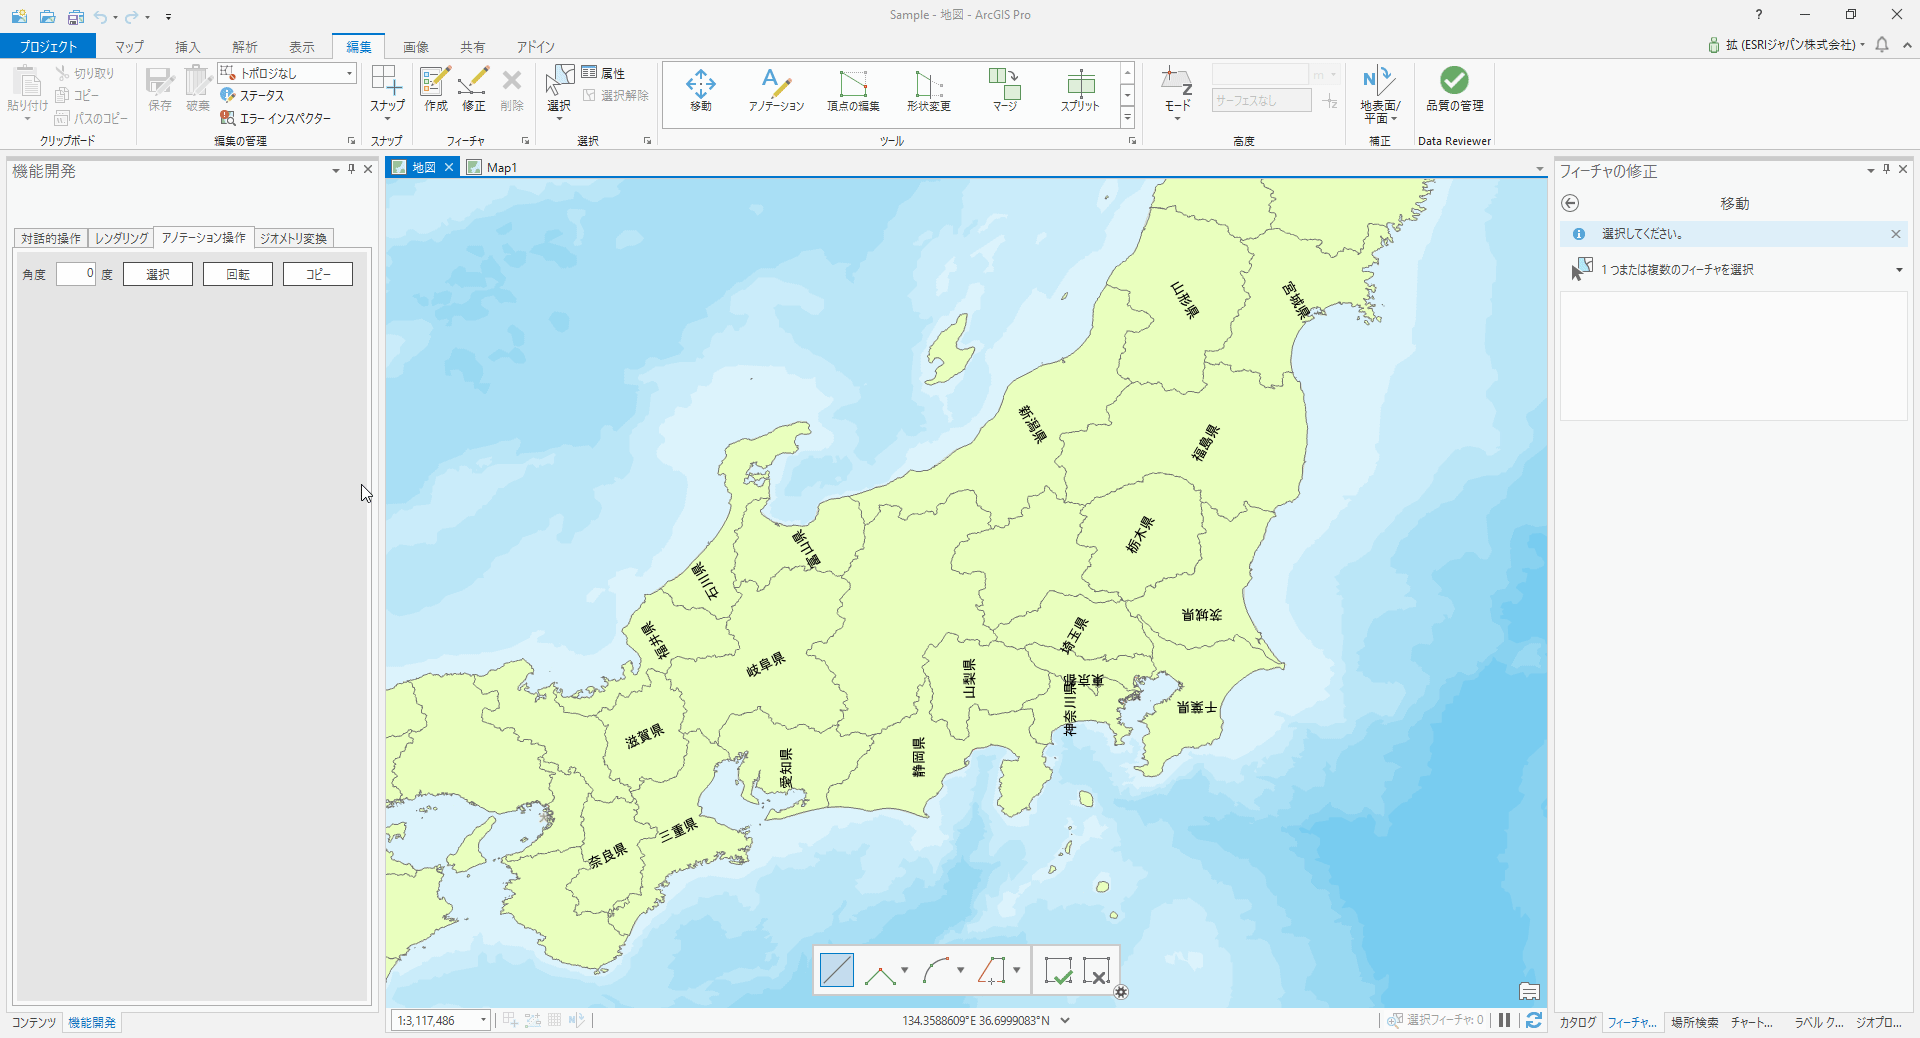1920x1038 pixels.
Task: Open the 地表面/平面 correction dropdown
Action: point(1394,119)
